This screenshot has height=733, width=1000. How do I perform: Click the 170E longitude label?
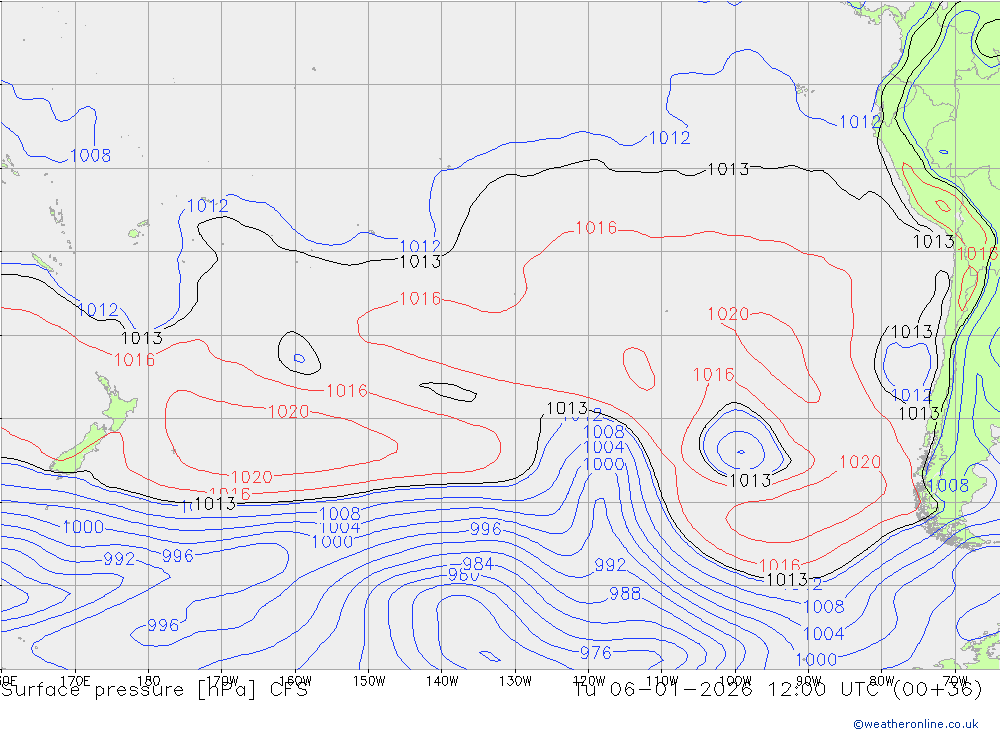tap(75, 681)
